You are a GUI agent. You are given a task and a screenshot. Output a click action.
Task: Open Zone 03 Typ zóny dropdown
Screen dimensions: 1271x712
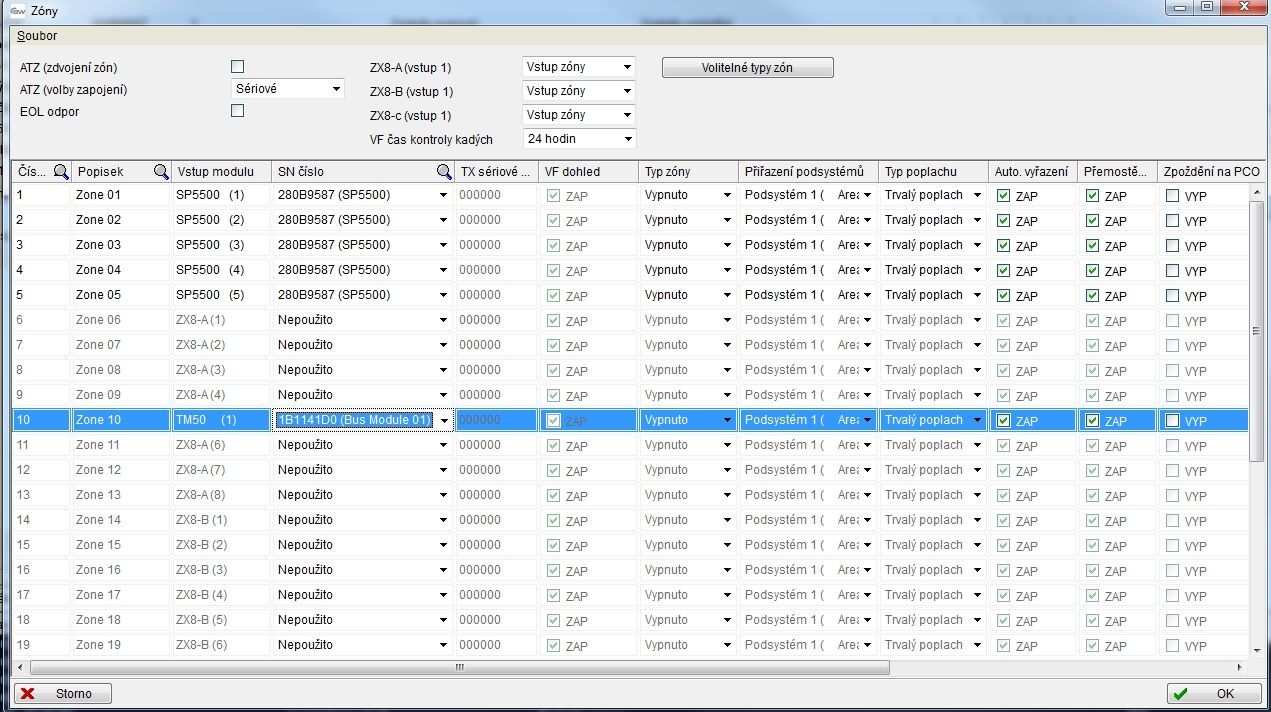[688, 245]
